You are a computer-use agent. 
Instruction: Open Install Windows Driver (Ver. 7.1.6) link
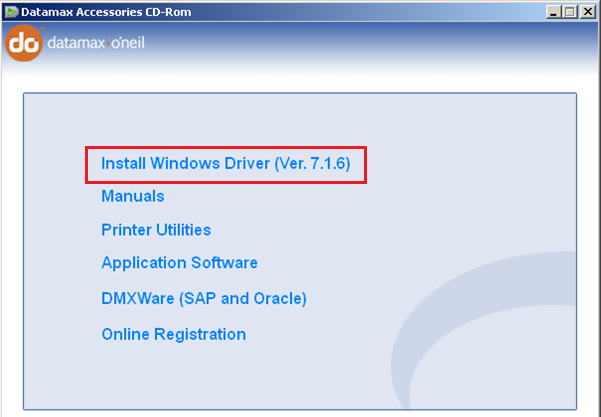225,164
